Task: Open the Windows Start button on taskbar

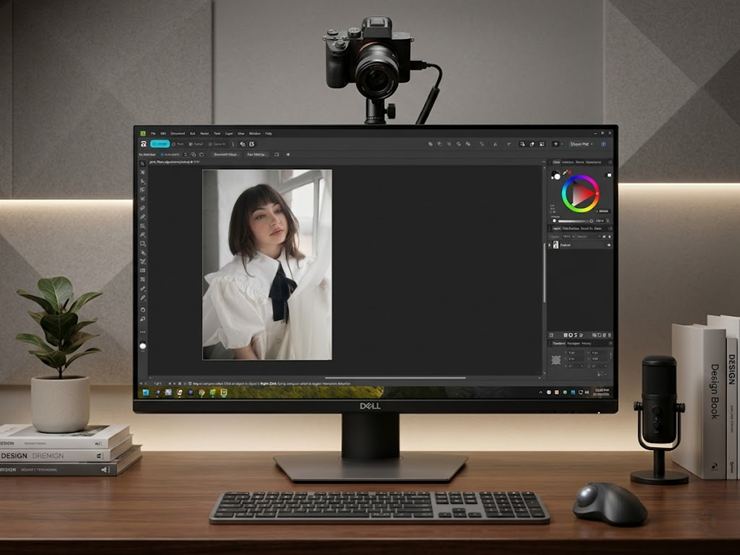Action: coord(145,392)
